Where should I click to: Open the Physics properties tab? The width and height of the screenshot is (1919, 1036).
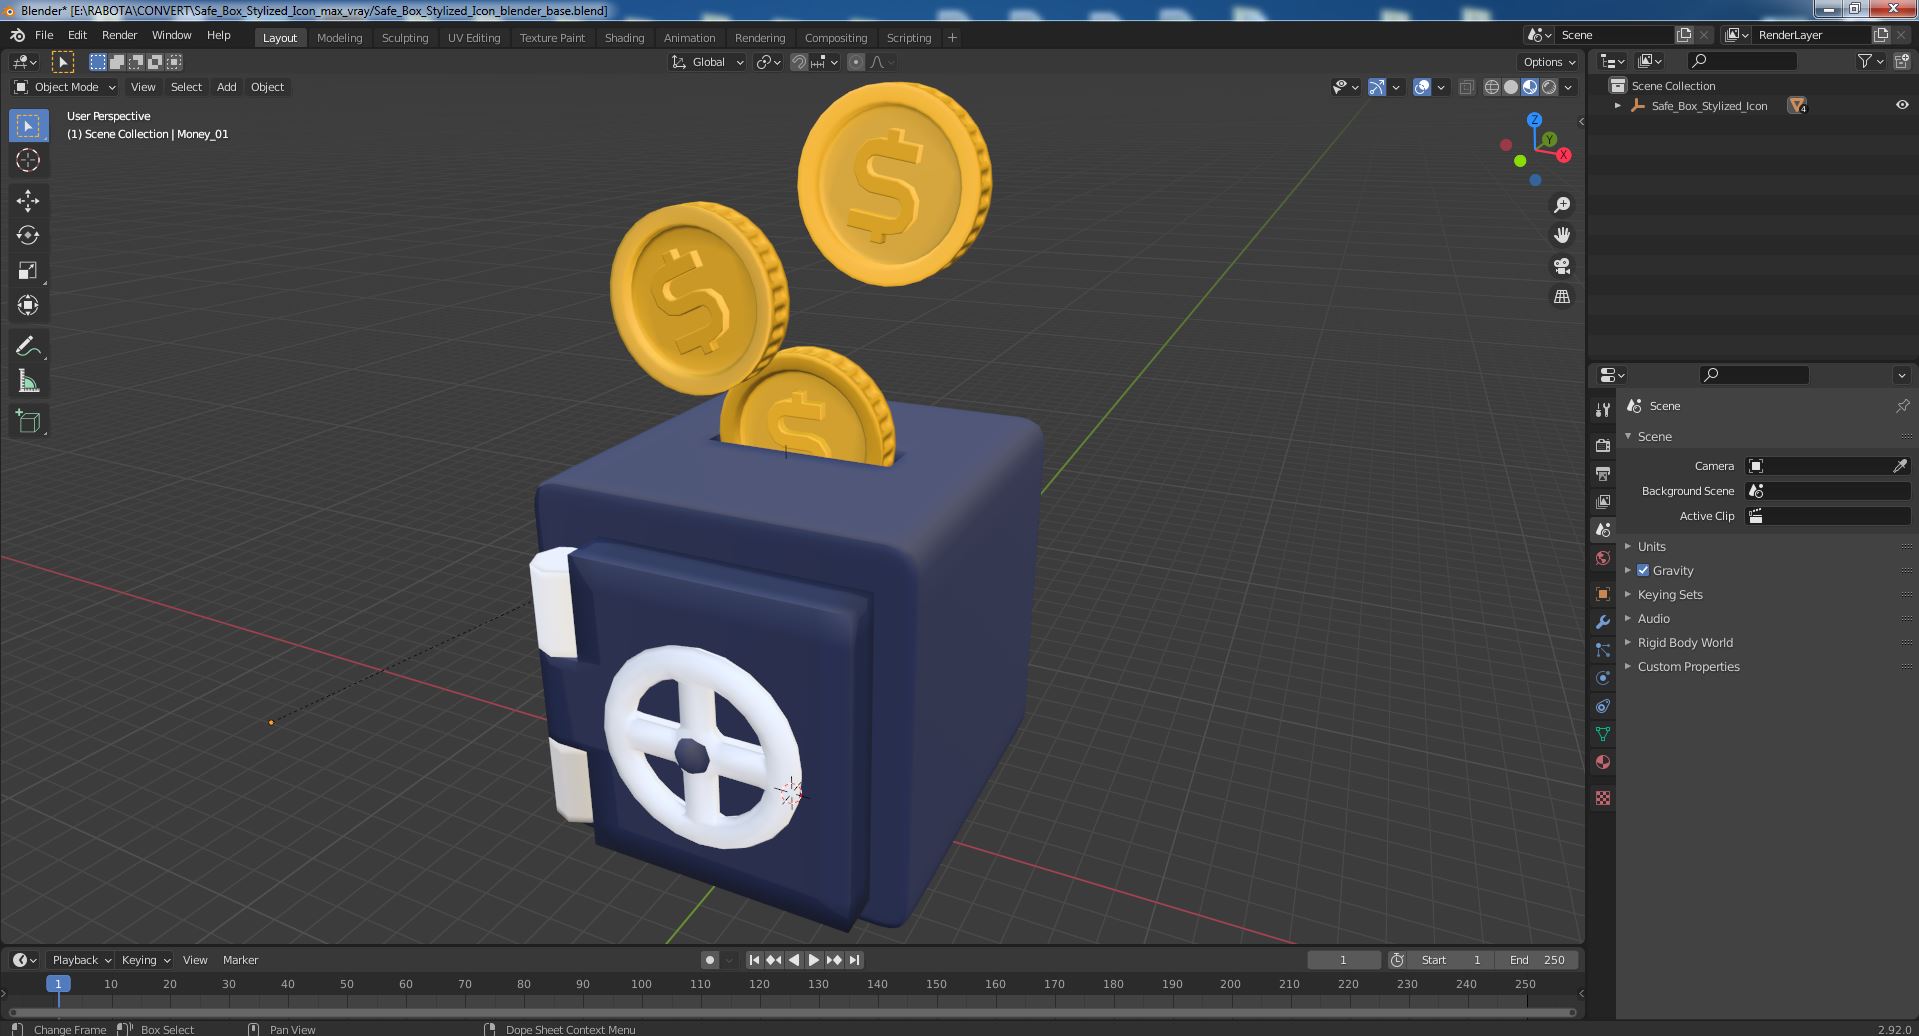pyautogui.click(x=1603, y=678)
